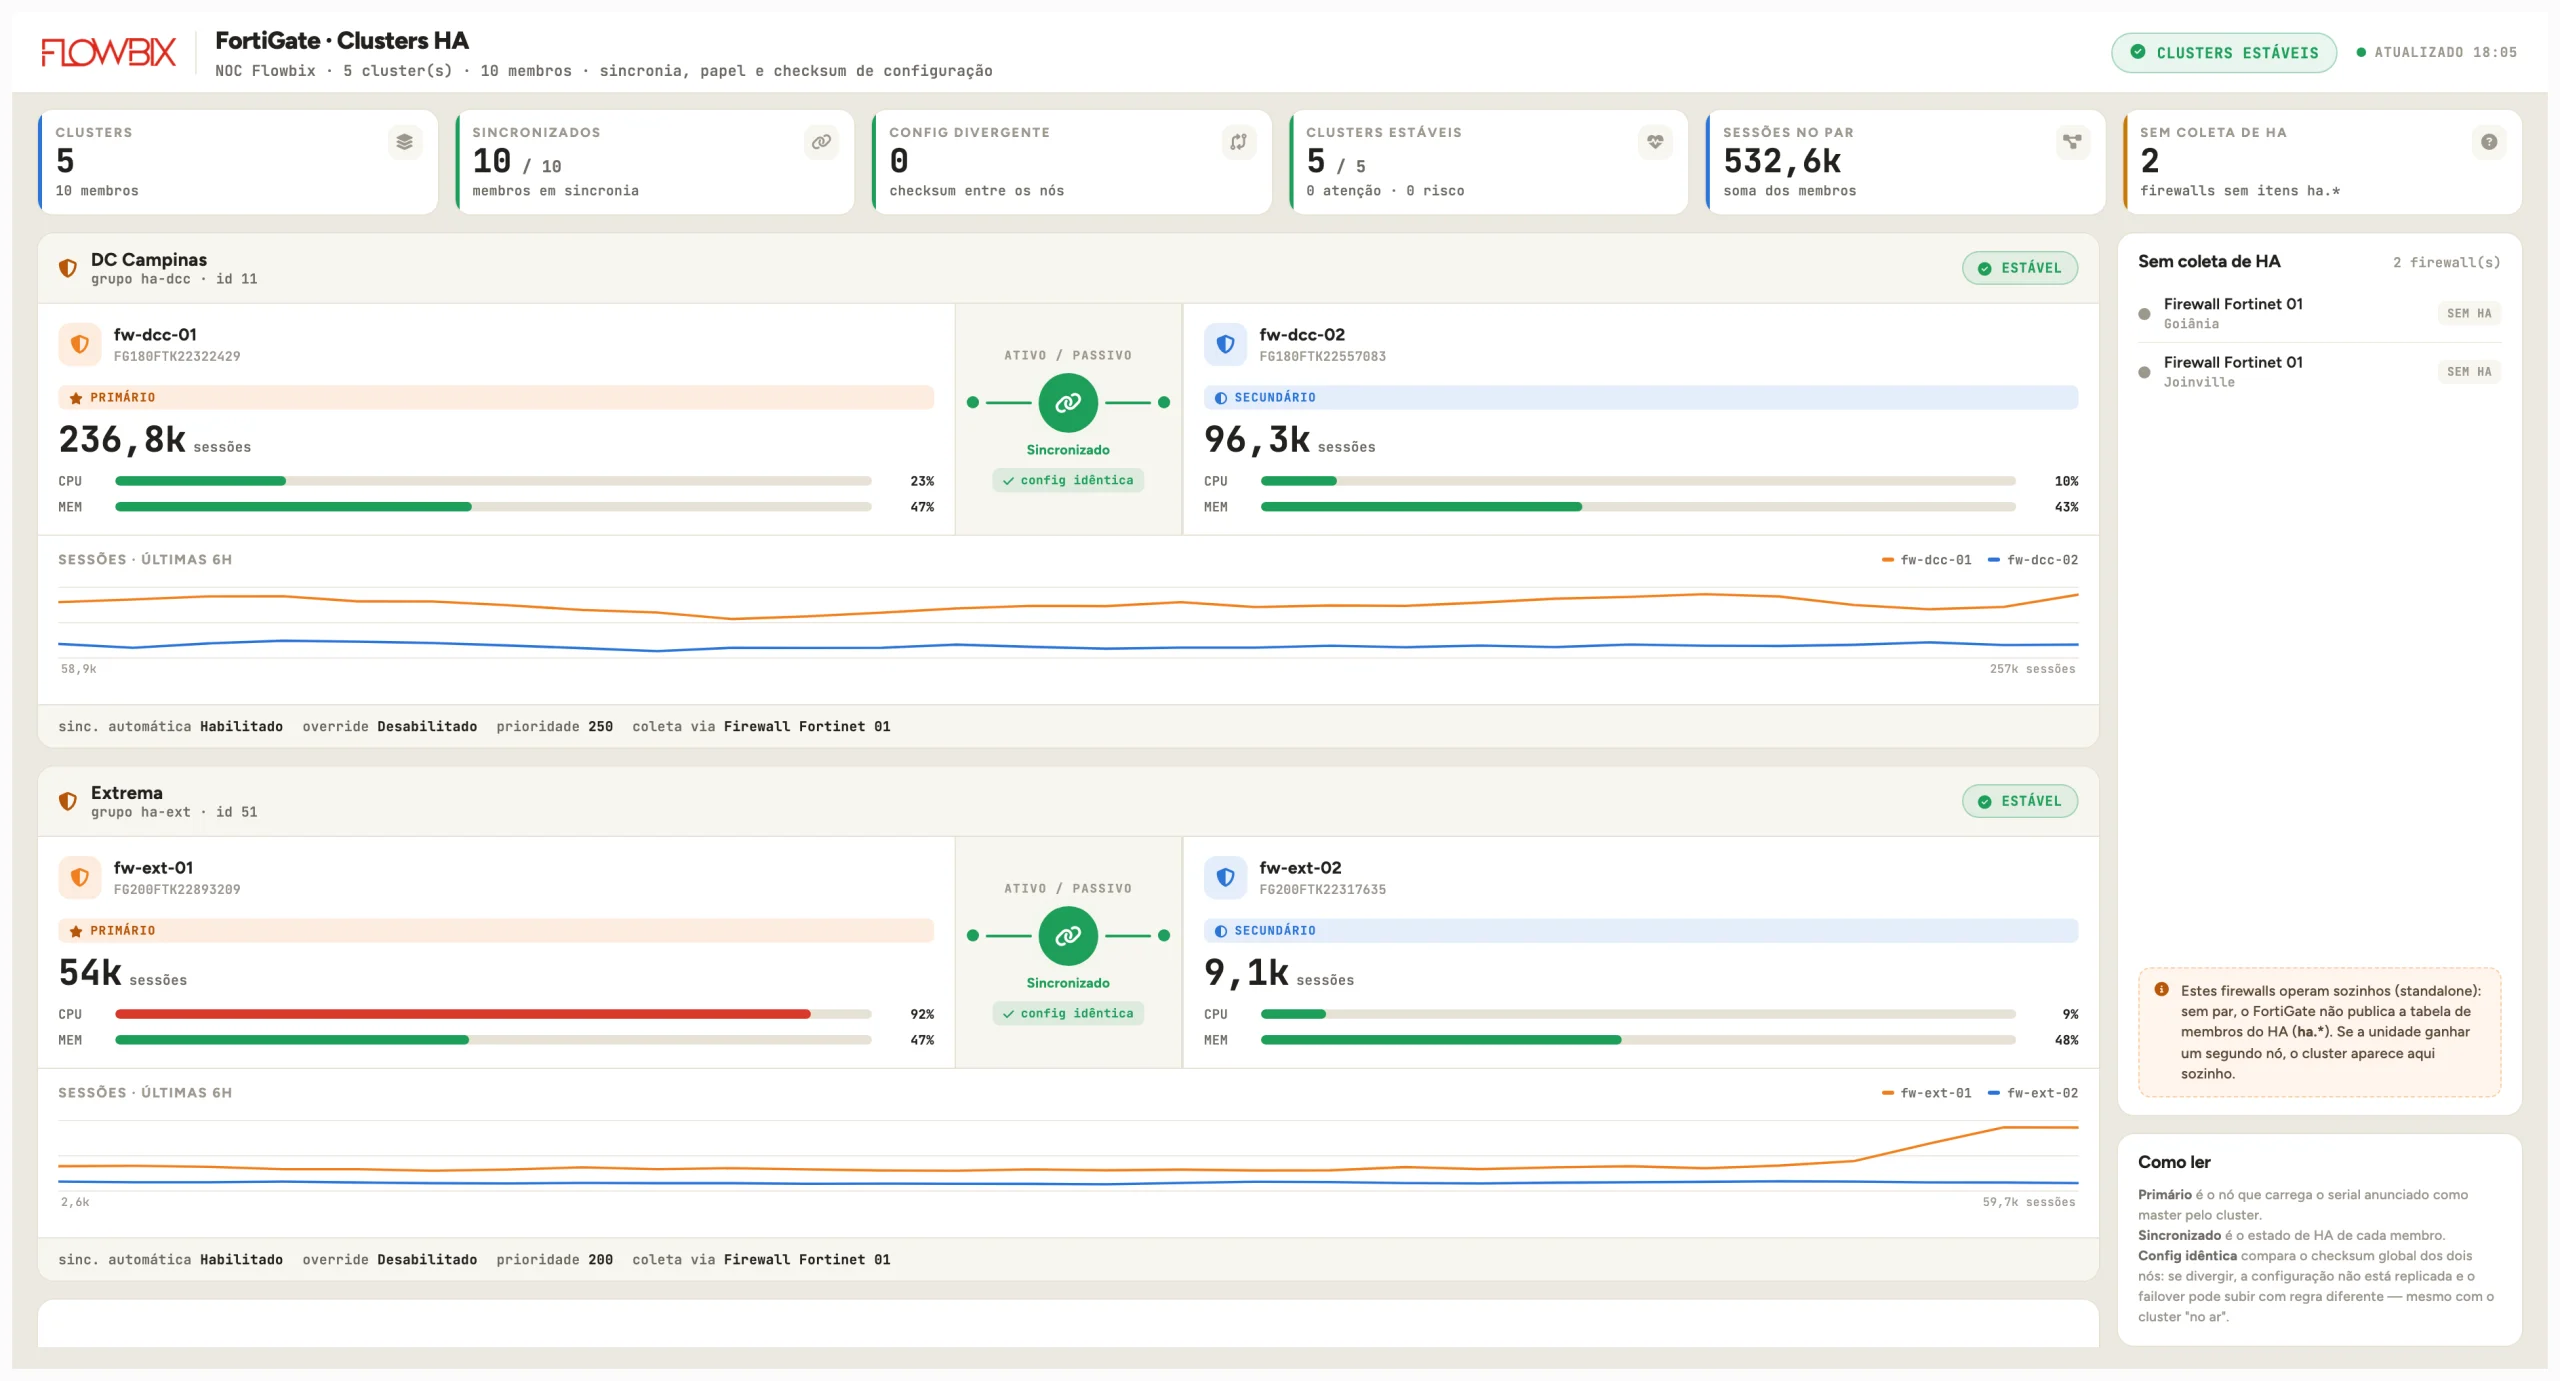Screen dimensions: 2560x1381
Task: Click the heartbeat icon in Clusters Estáveis card
Action: [x=1655, y=142]
